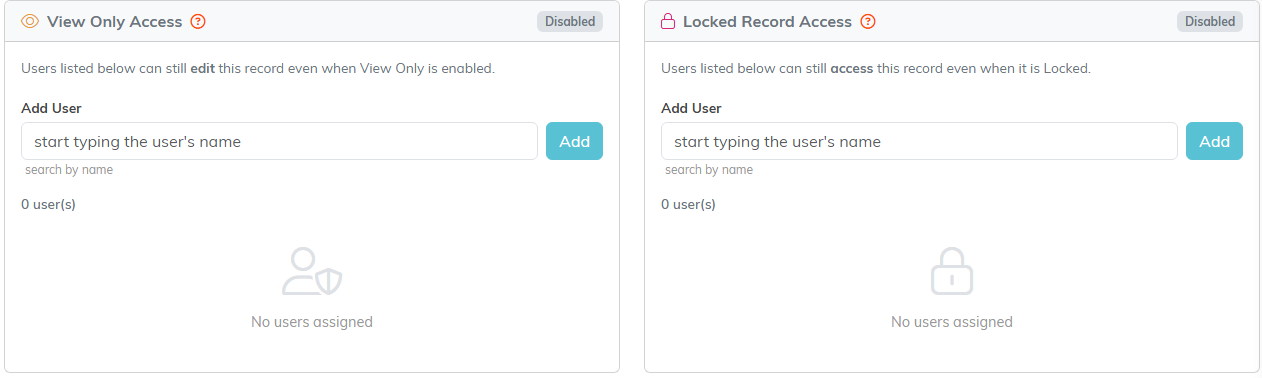Open help icon next to View Only Access
1262x378 pixels.
(x=198, y=21)
